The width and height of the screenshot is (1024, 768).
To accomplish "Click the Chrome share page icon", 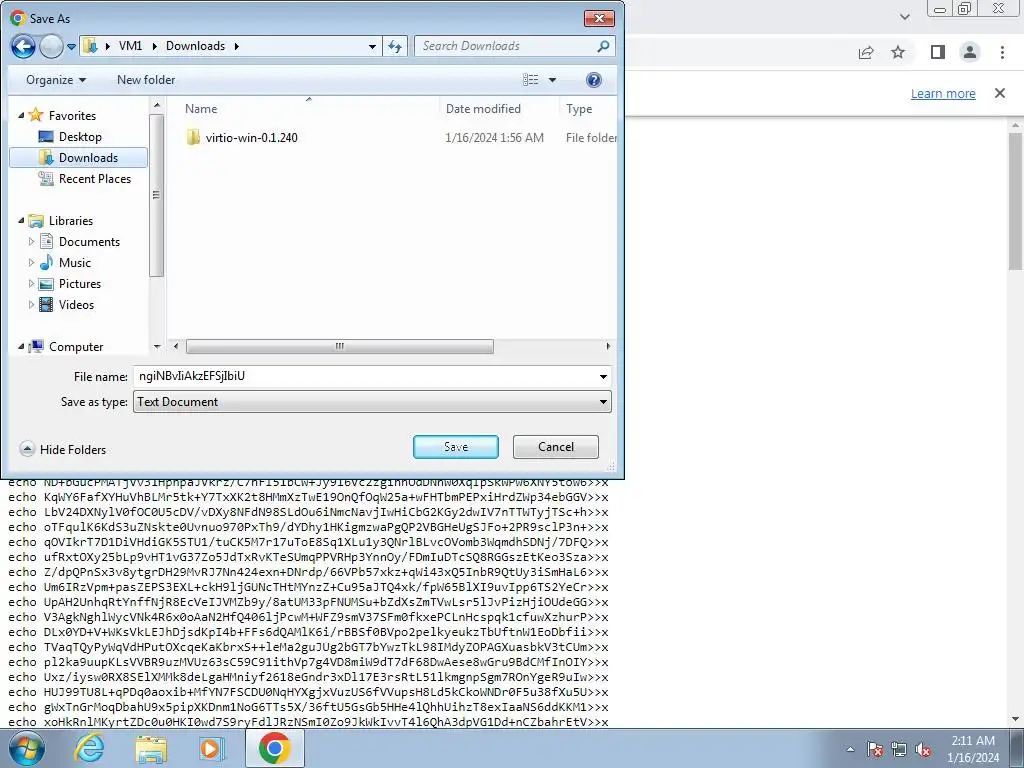I will (x=866, y=52).
